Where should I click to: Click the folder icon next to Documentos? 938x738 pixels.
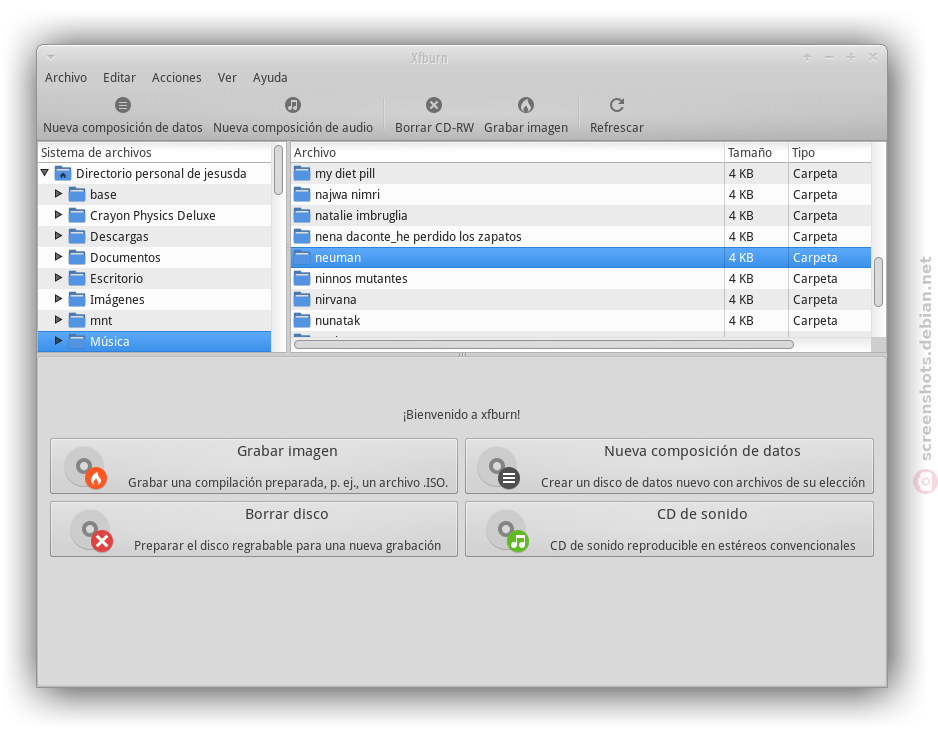77,257
